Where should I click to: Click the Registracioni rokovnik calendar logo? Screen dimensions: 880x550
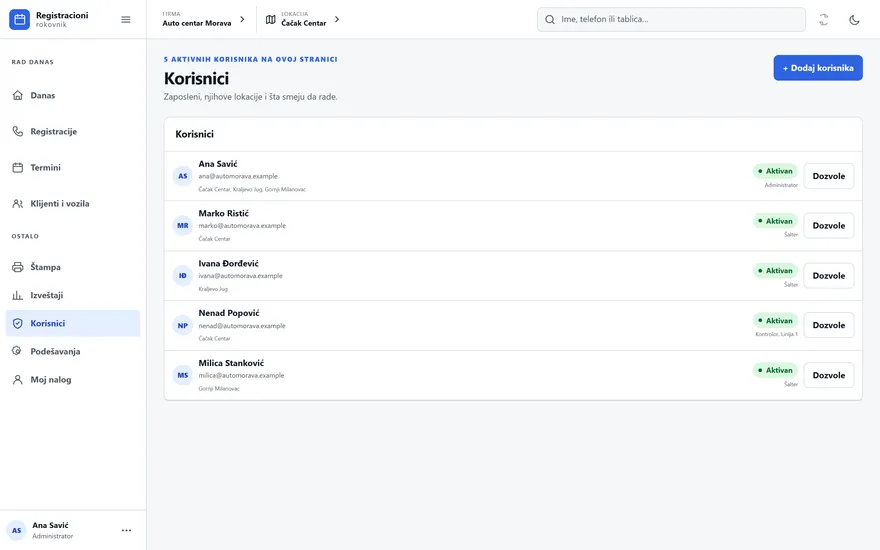click(x=19, y=20)
